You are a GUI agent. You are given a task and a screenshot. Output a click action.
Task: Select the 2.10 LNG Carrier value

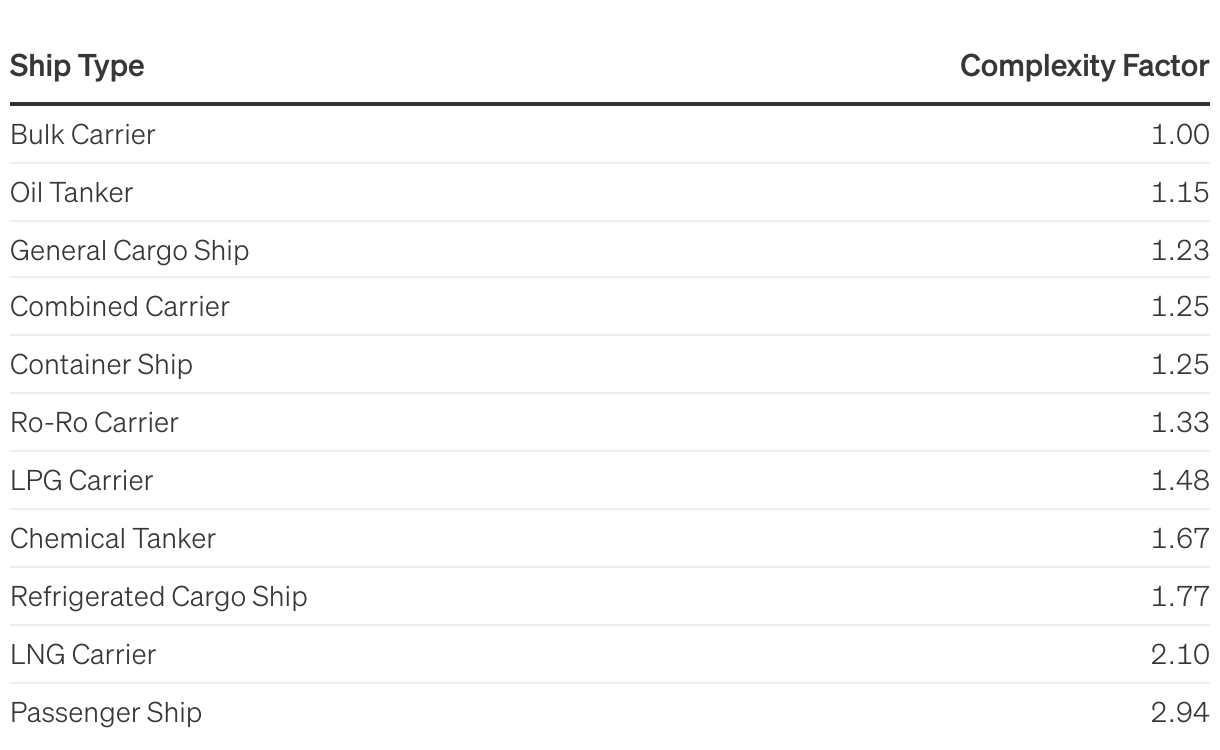(x=1180, y=654)
